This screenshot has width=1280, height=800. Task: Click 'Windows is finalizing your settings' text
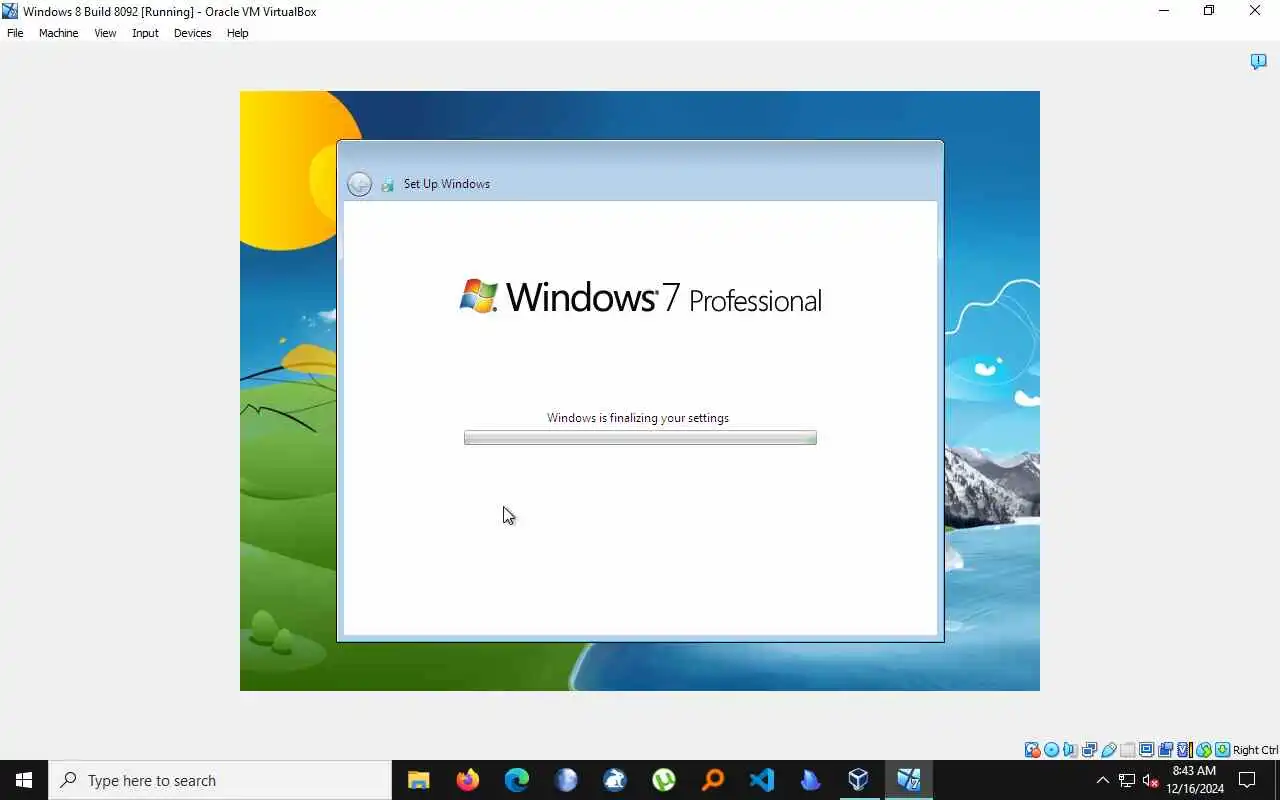(638, 418)
